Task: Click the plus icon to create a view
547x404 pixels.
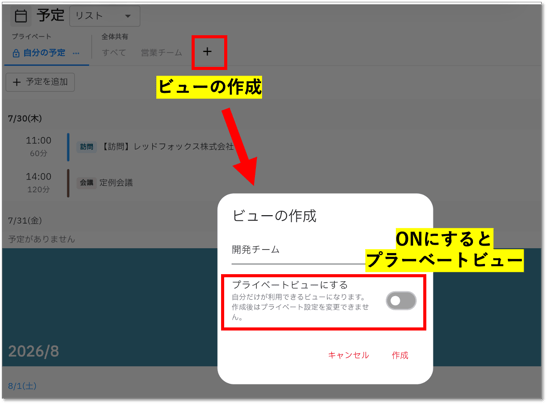Action: (208, 52)
